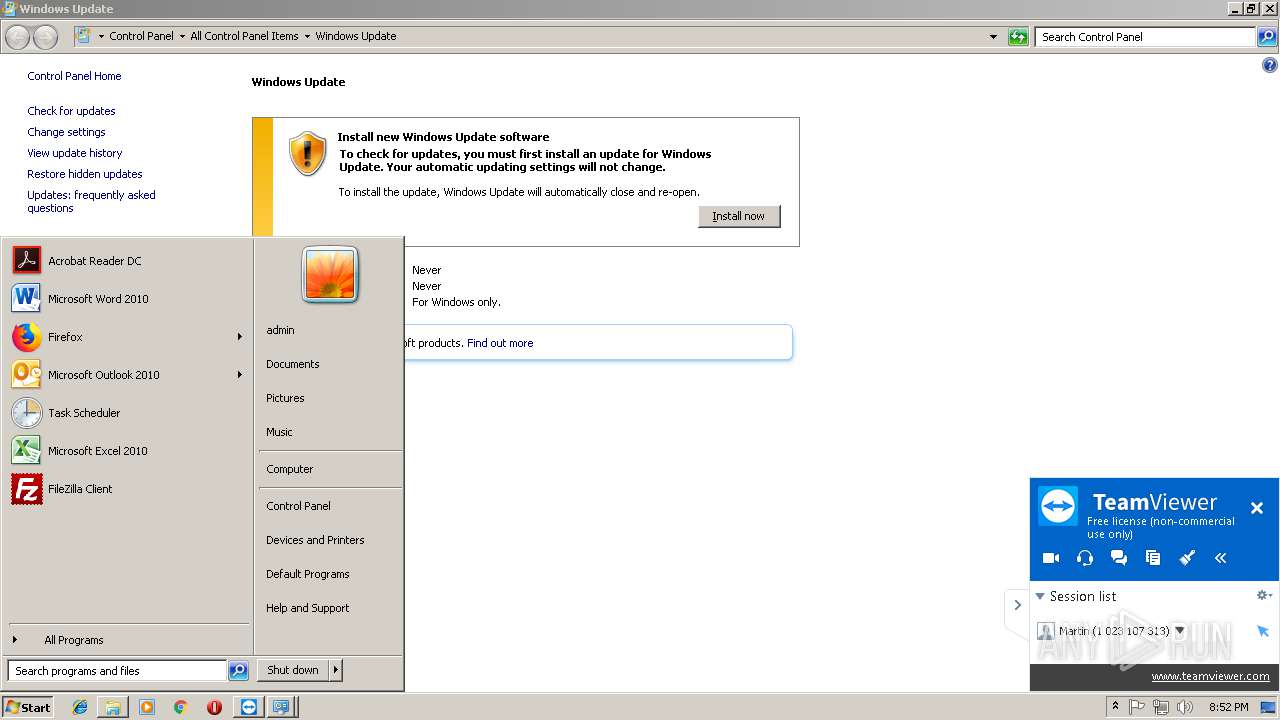Click the address bar refresh button
This screenshot has width=1280, height=720.
(1018, 37)
